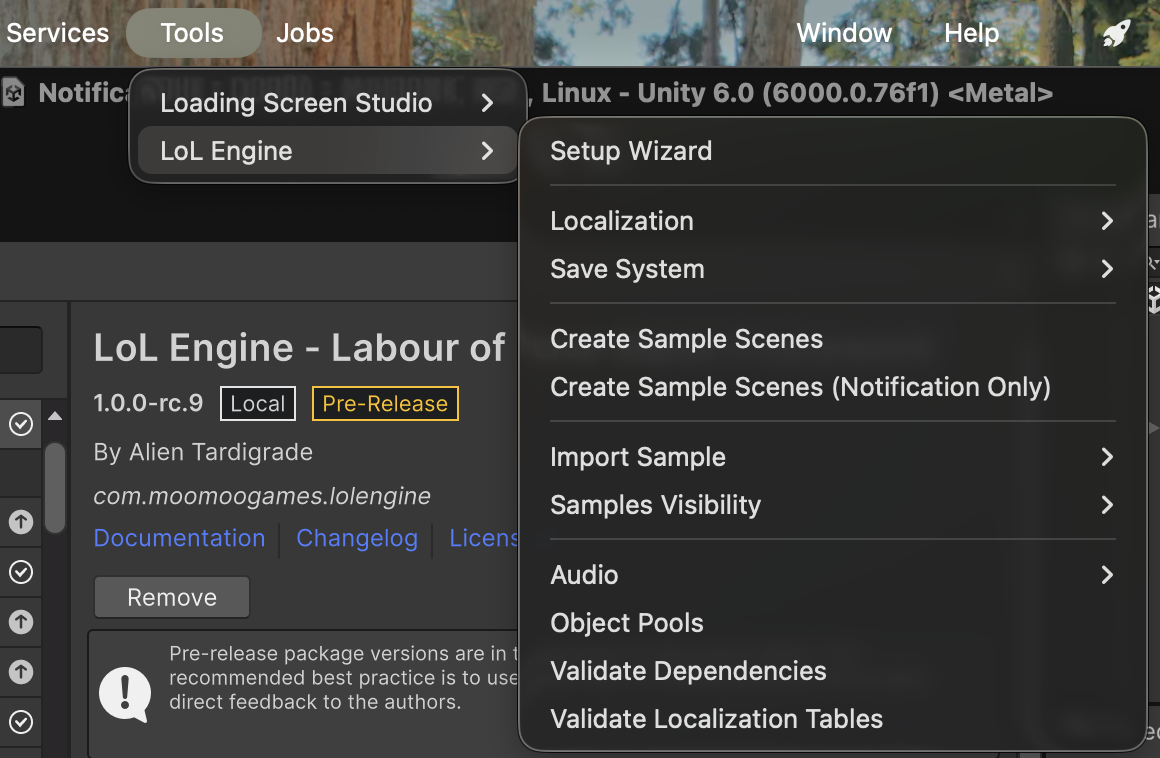This screenshot has width=1160, height=758.
Task: Click the Pre-Release tag
Action: click(x=385, y=404)
